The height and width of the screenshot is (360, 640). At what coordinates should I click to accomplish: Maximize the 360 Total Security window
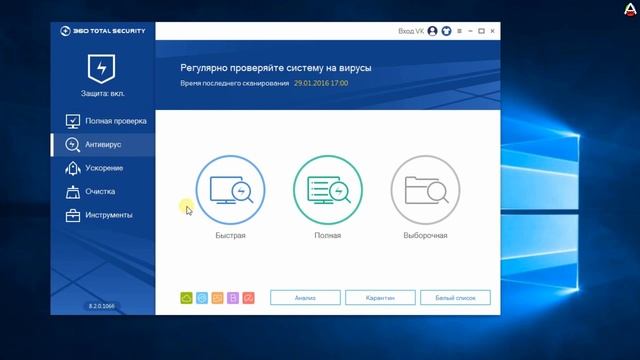(x=481, y=31)
